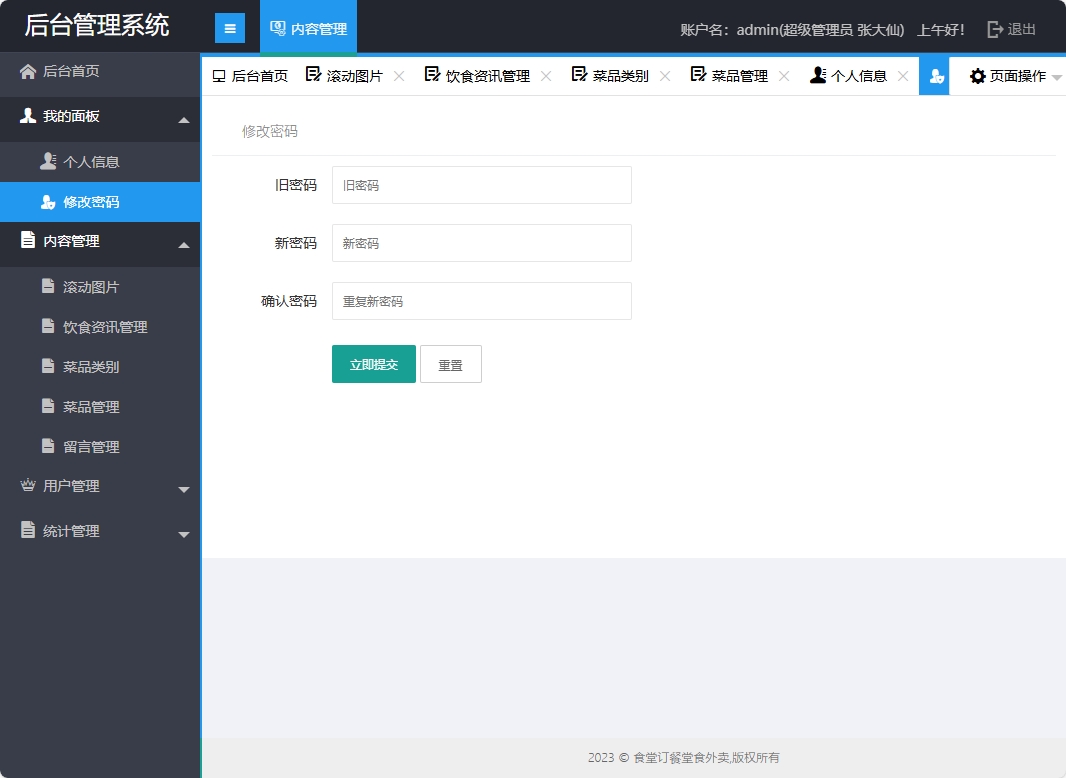The width and height of the screenshot is (1066, 778).
Task: Click the 内容管理 top navigation item
Action: click(x=308, y=28)
